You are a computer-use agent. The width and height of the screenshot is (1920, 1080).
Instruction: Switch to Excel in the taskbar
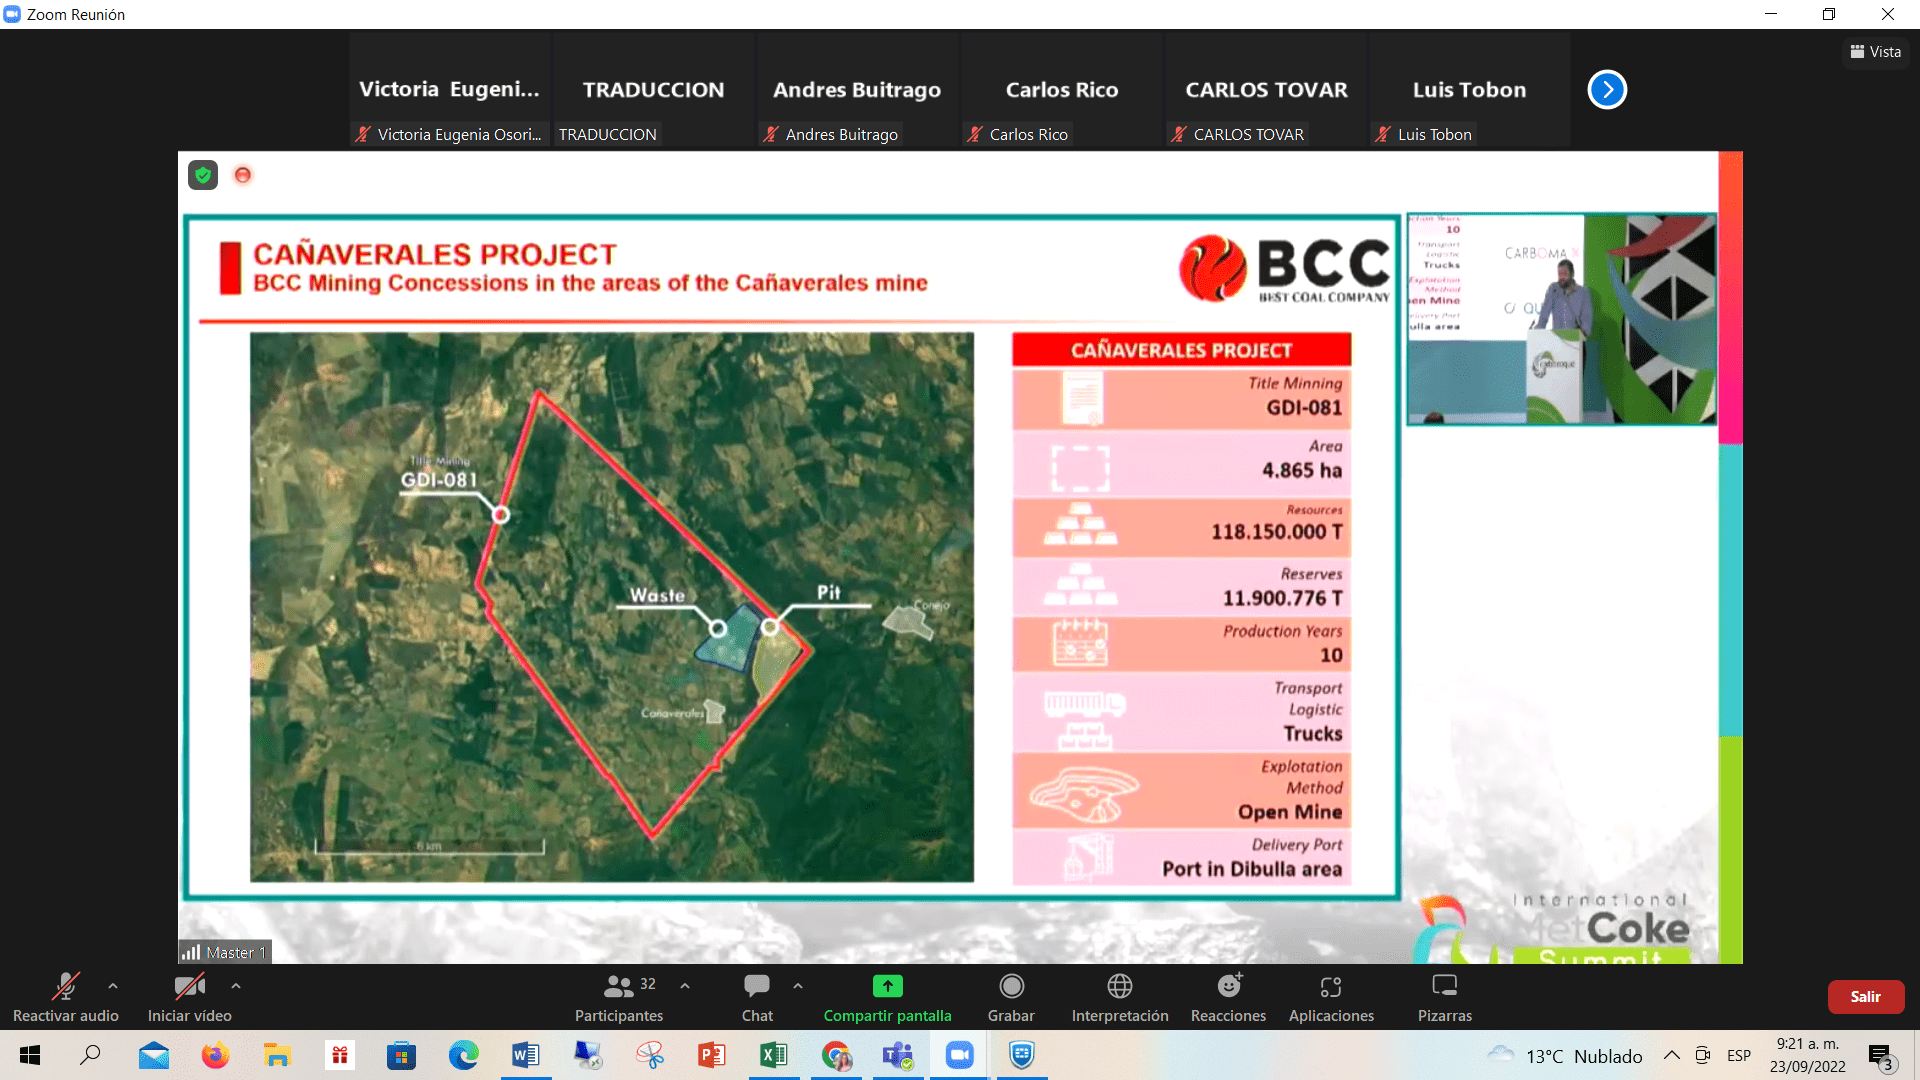point(773,1055)
